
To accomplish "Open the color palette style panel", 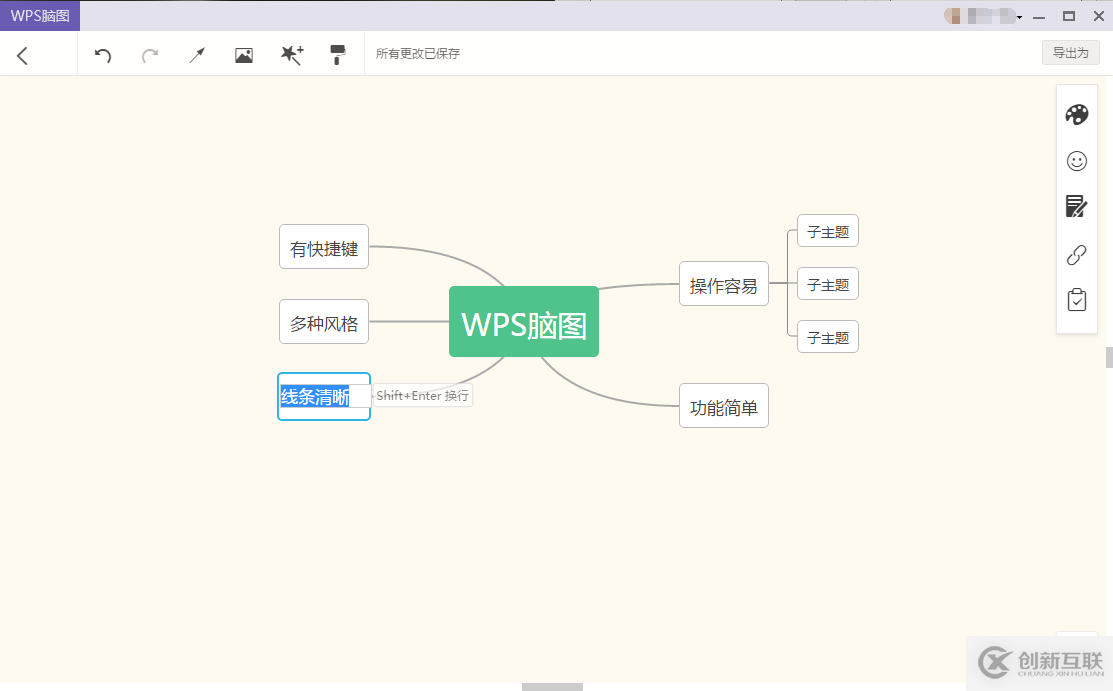I will tap(1077, 114).
